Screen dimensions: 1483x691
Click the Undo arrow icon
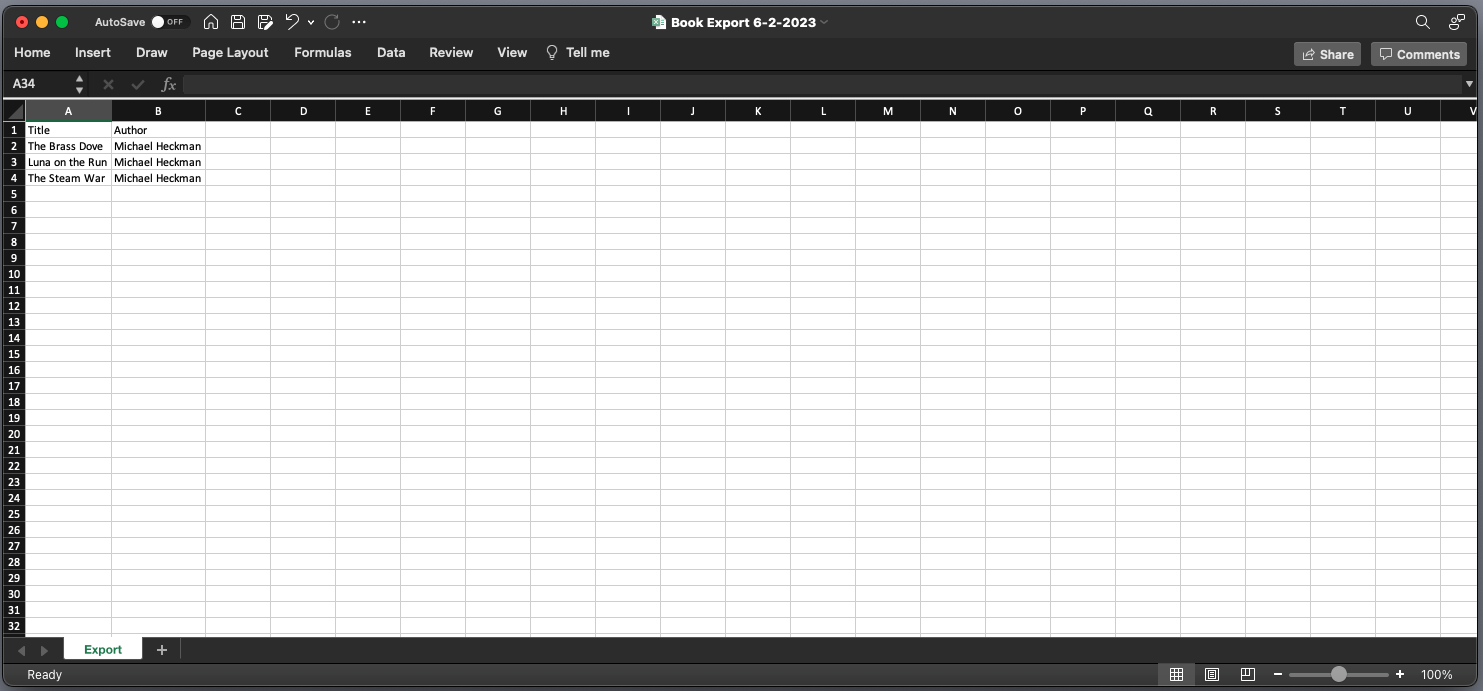coord(291,22)
